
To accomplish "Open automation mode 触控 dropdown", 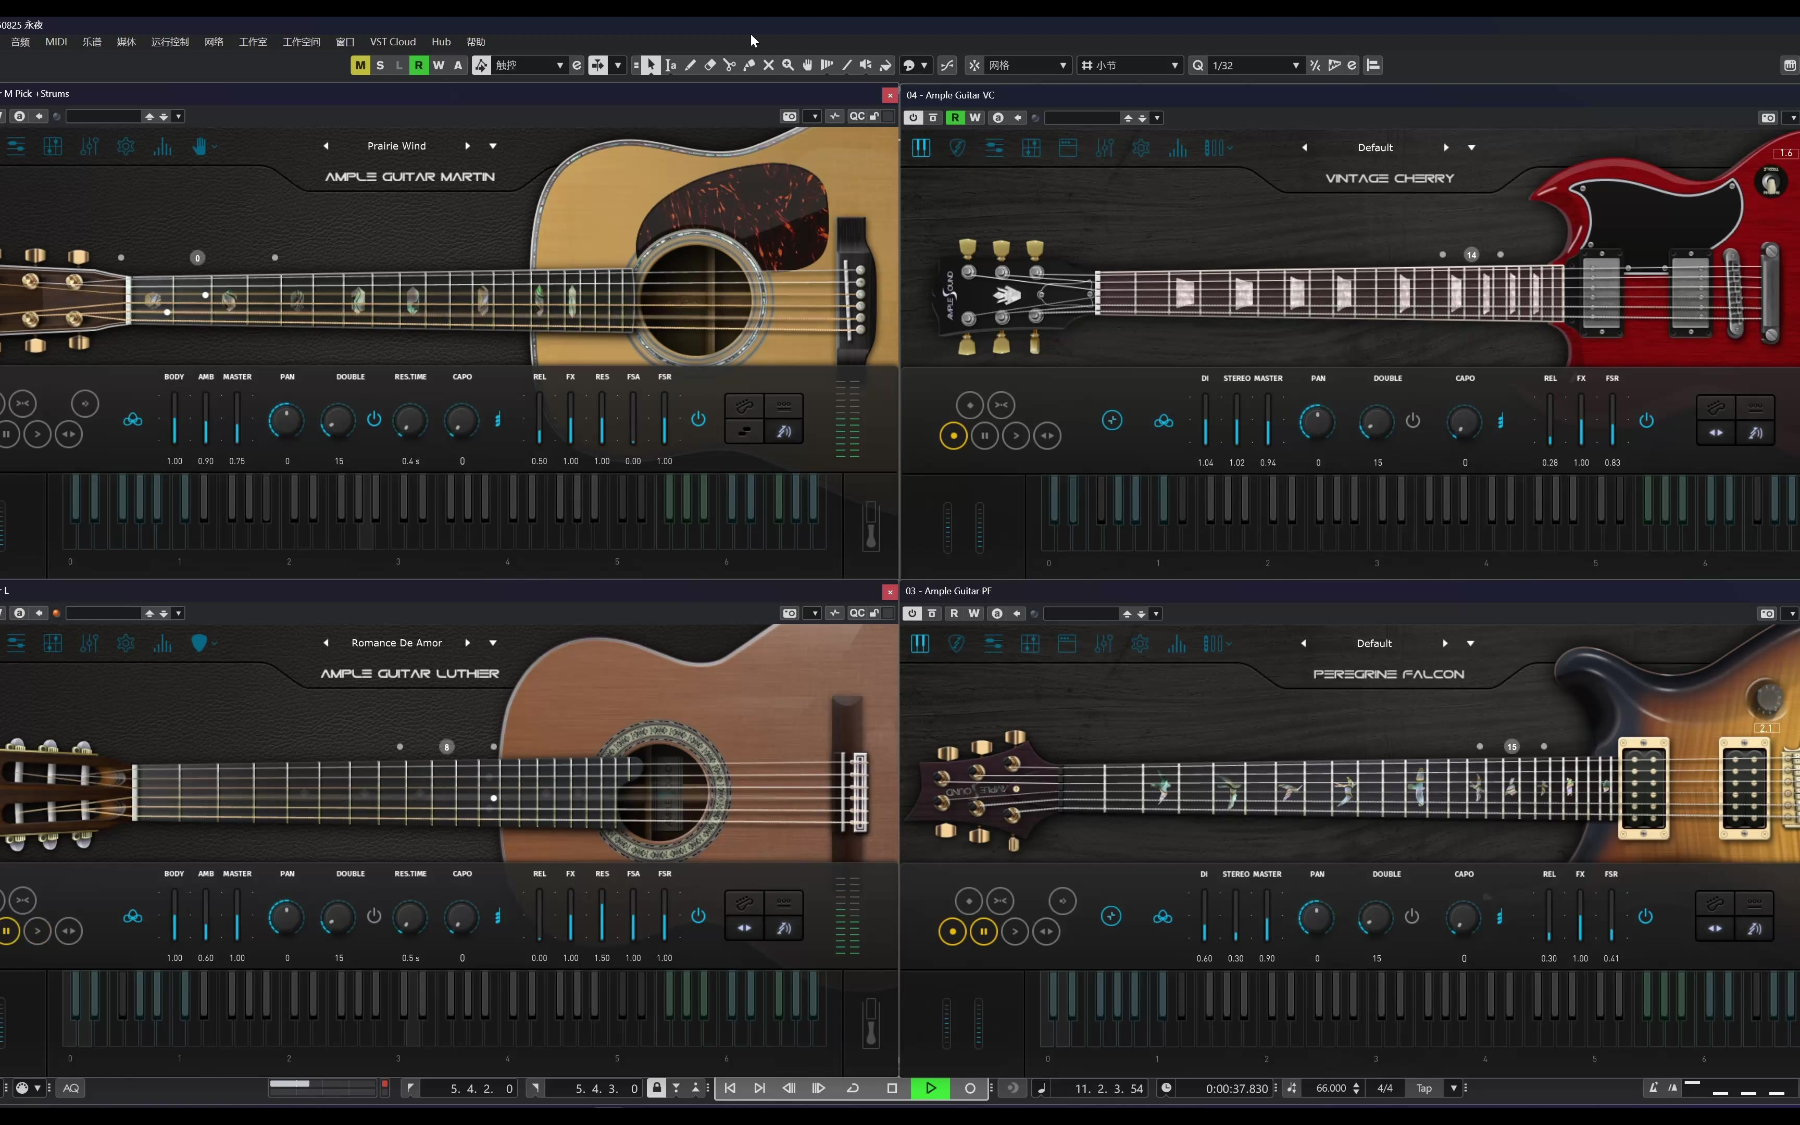I will tap(530, 65).
